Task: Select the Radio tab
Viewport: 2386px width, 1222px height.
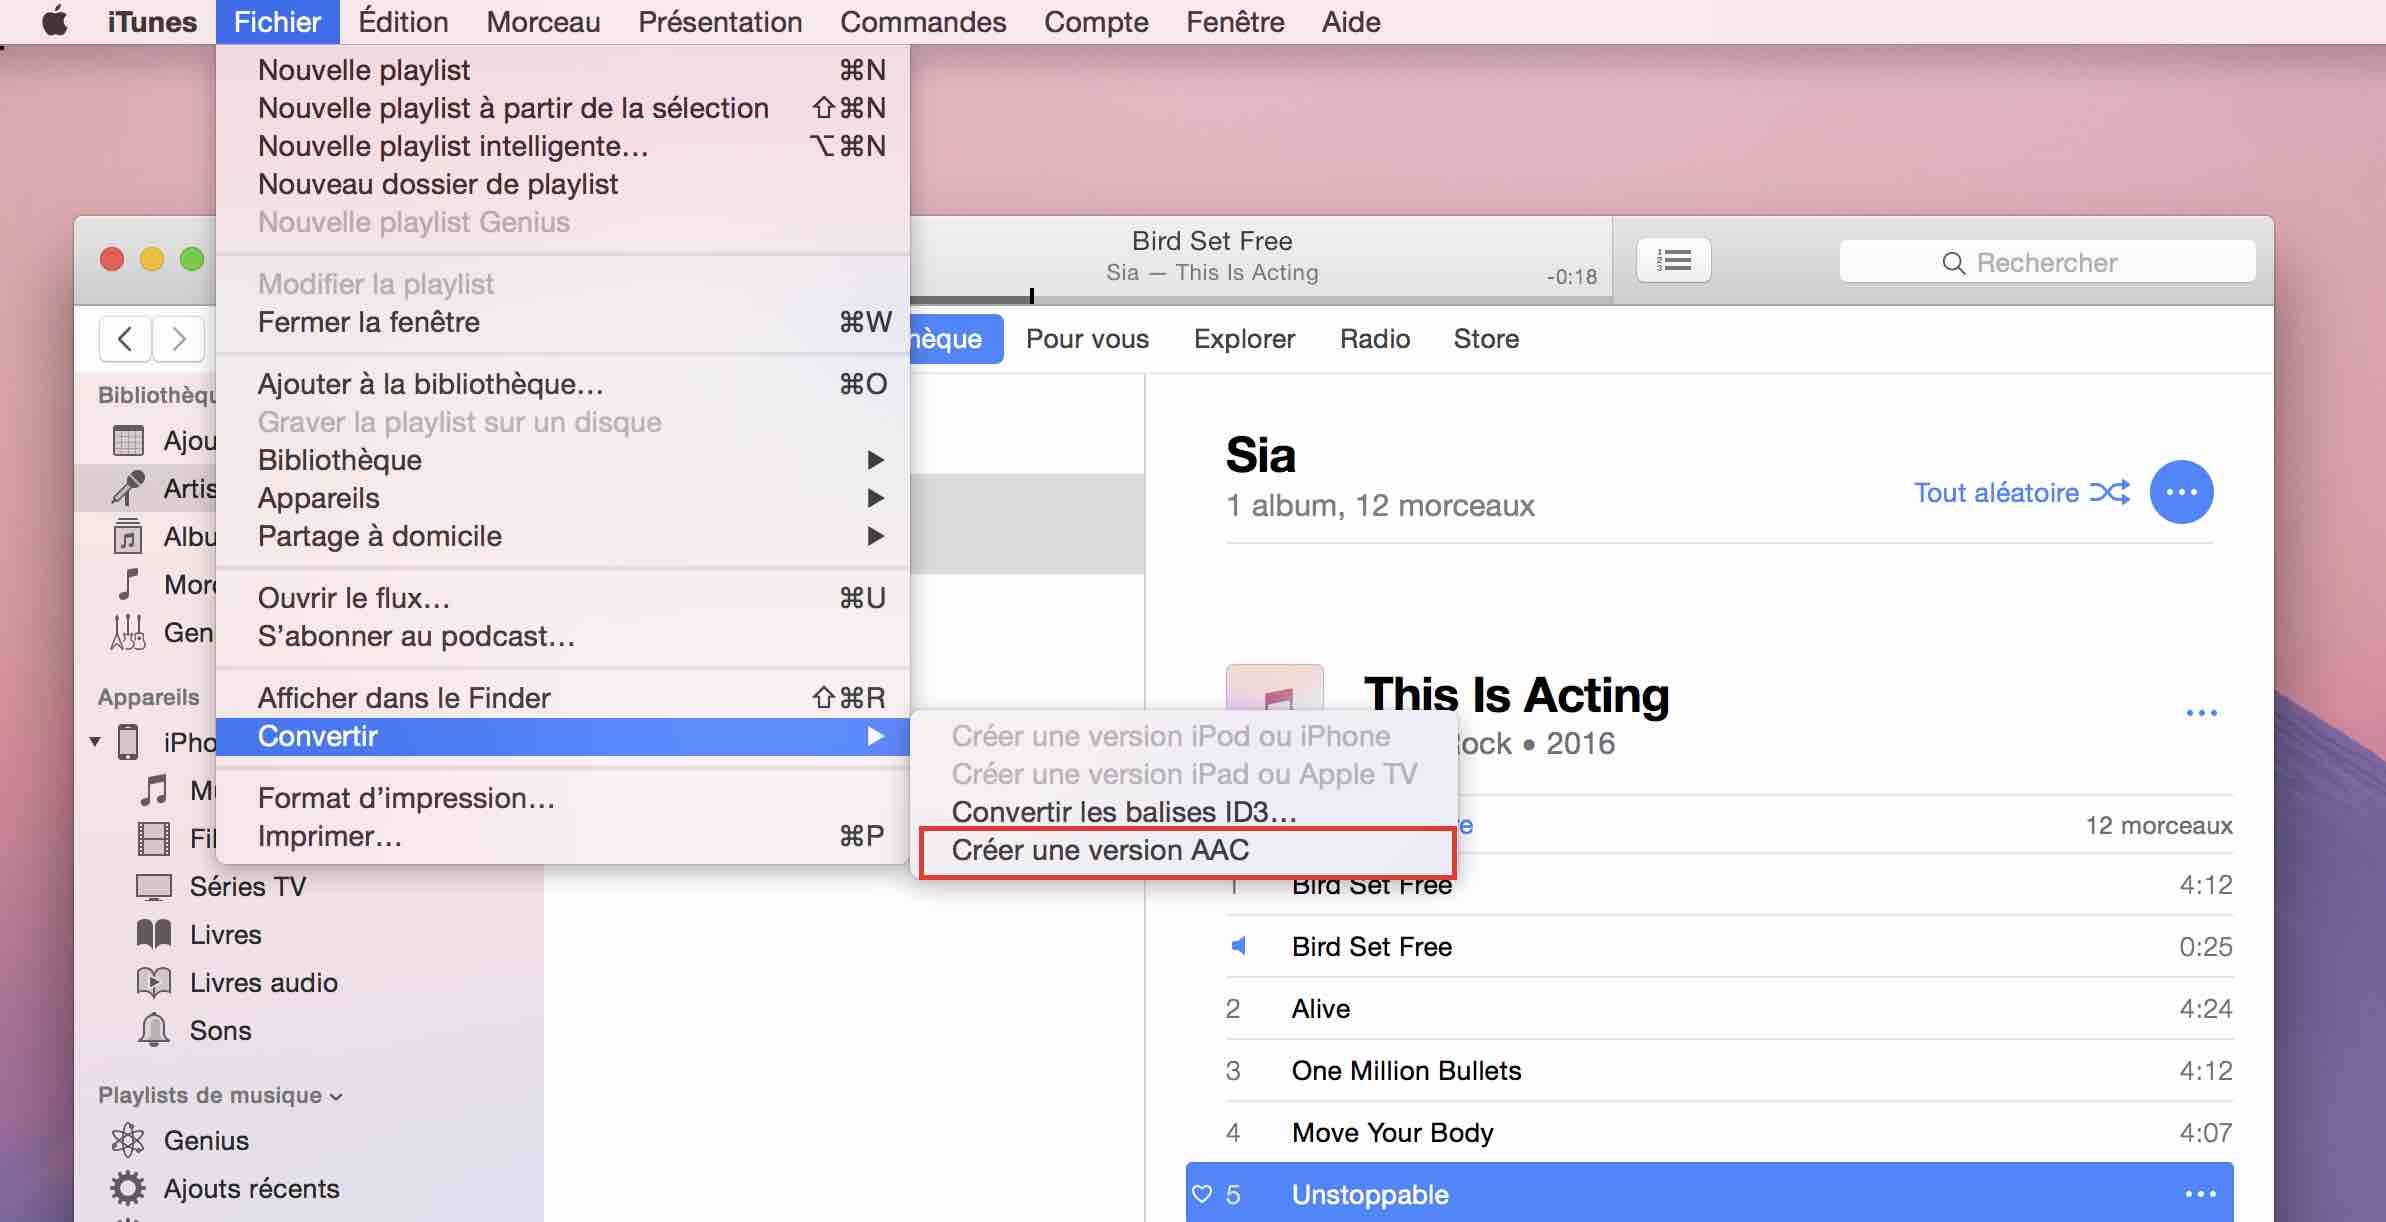Action: [1373, 338]
